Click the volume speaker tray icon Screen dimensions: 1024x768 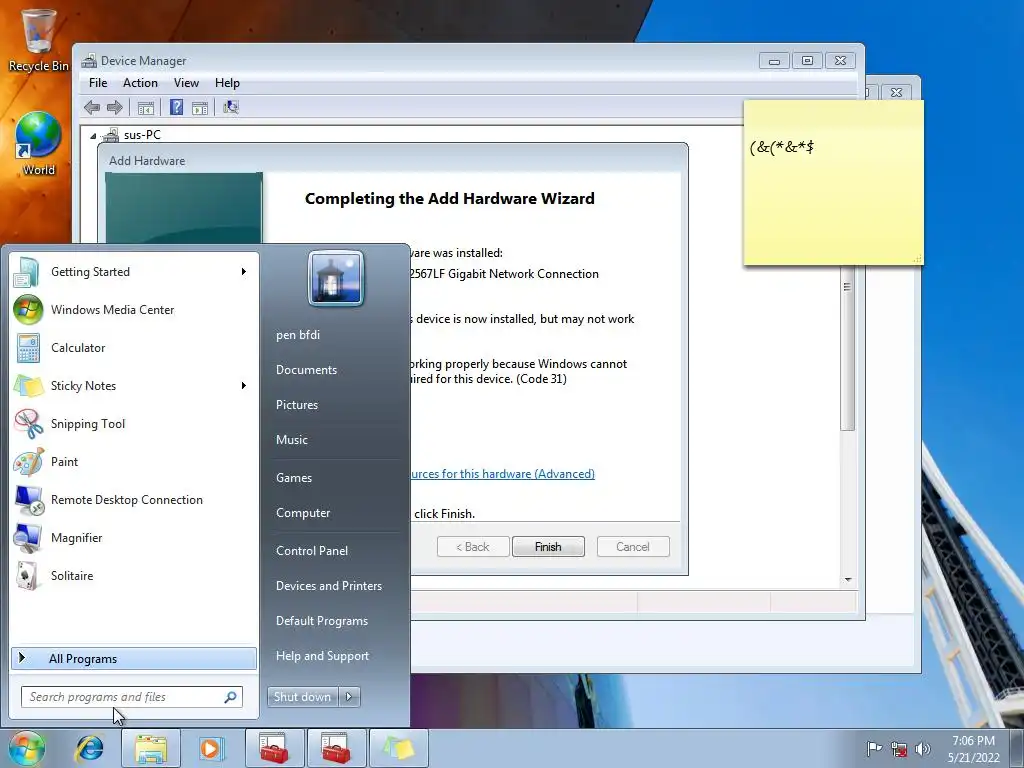(922, 749)
